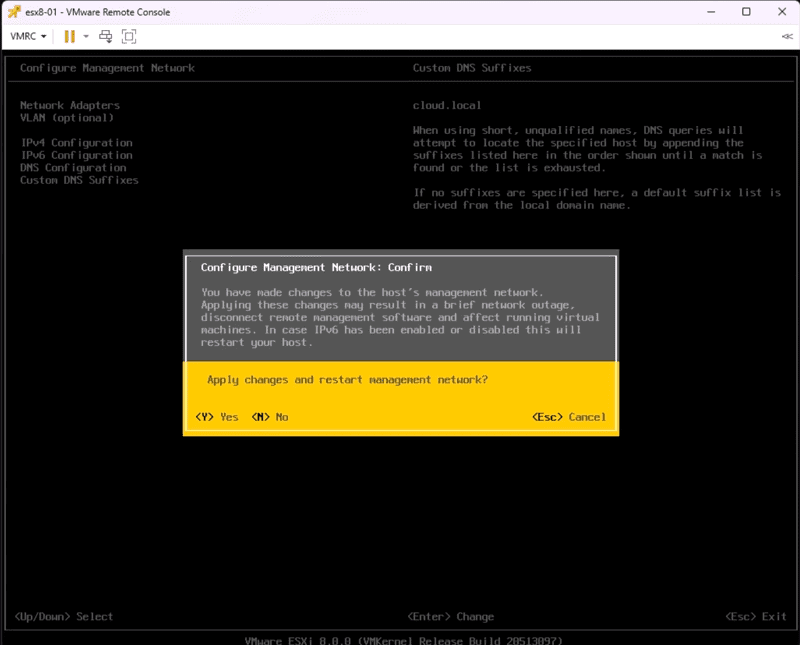Image resolution: width=800 pixels, height=645 pixels.
Task: Pause the virtual machine
Action: [x=70, y=36]
